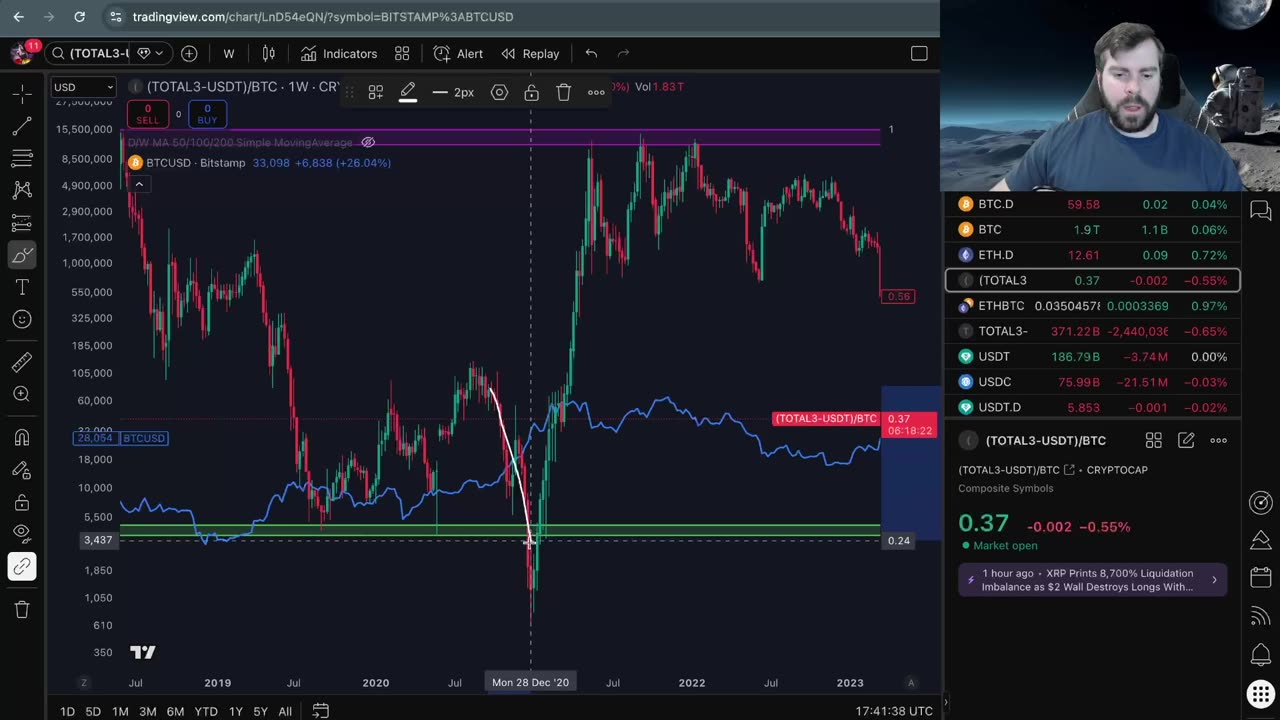The width and height of the screenshot is (1280, 720).
Task: Click the add compare symbol plus button
Action: coord(189,53)
